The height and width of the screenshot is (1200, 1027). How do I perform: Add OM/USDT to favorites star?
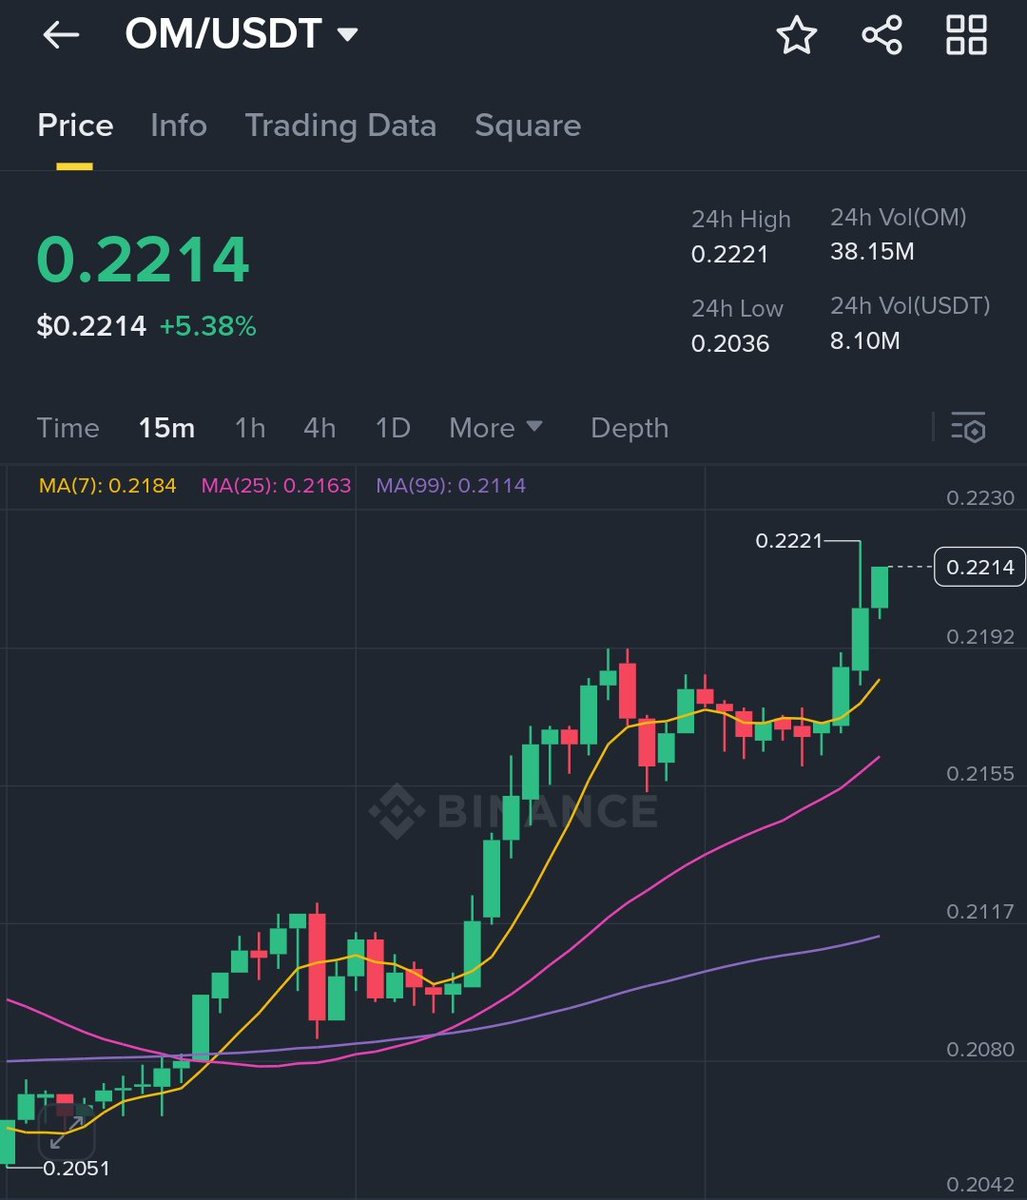click(x=797, y=35)
